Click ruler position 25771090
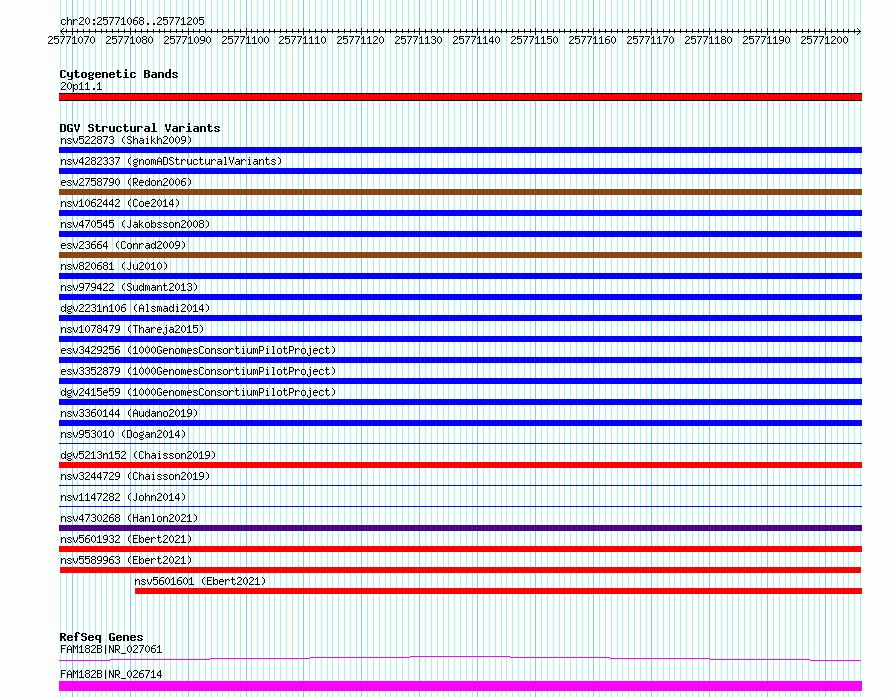 pyautogui.click(x=187, y=40)
